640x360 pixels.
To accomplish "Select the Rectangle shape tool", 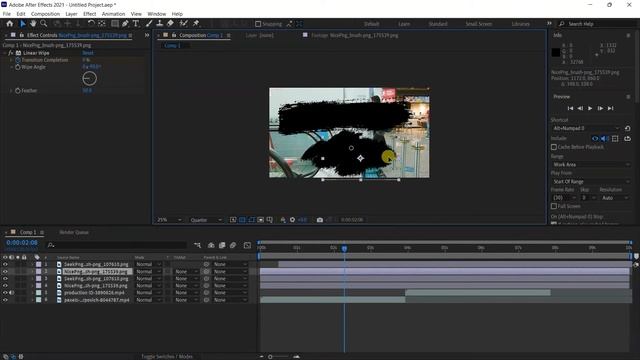I will click(115, 24).
